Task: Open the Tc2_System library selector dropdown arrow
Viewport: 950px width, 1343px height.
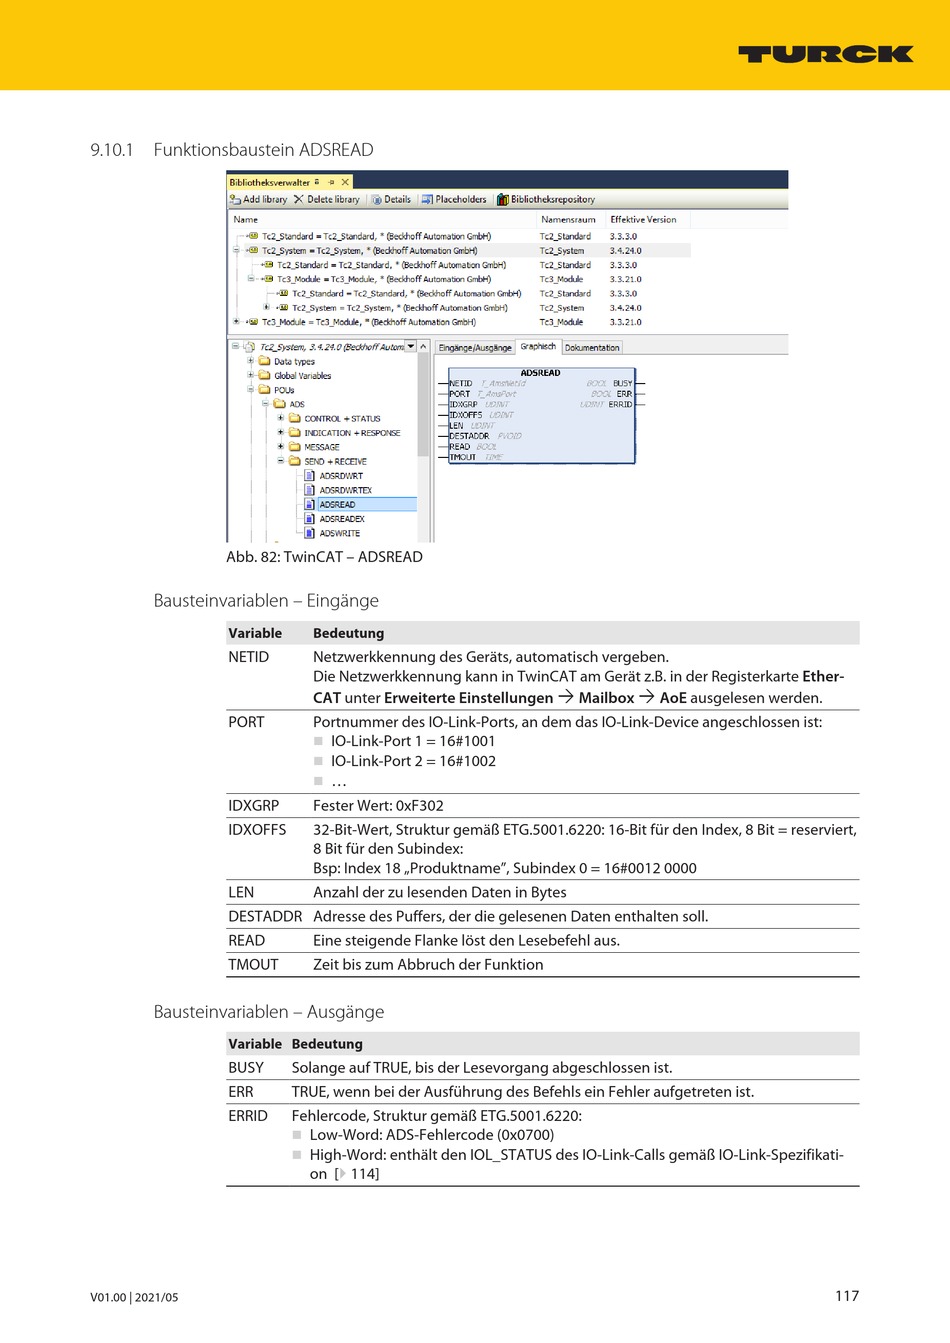Action: pos(410,347)
